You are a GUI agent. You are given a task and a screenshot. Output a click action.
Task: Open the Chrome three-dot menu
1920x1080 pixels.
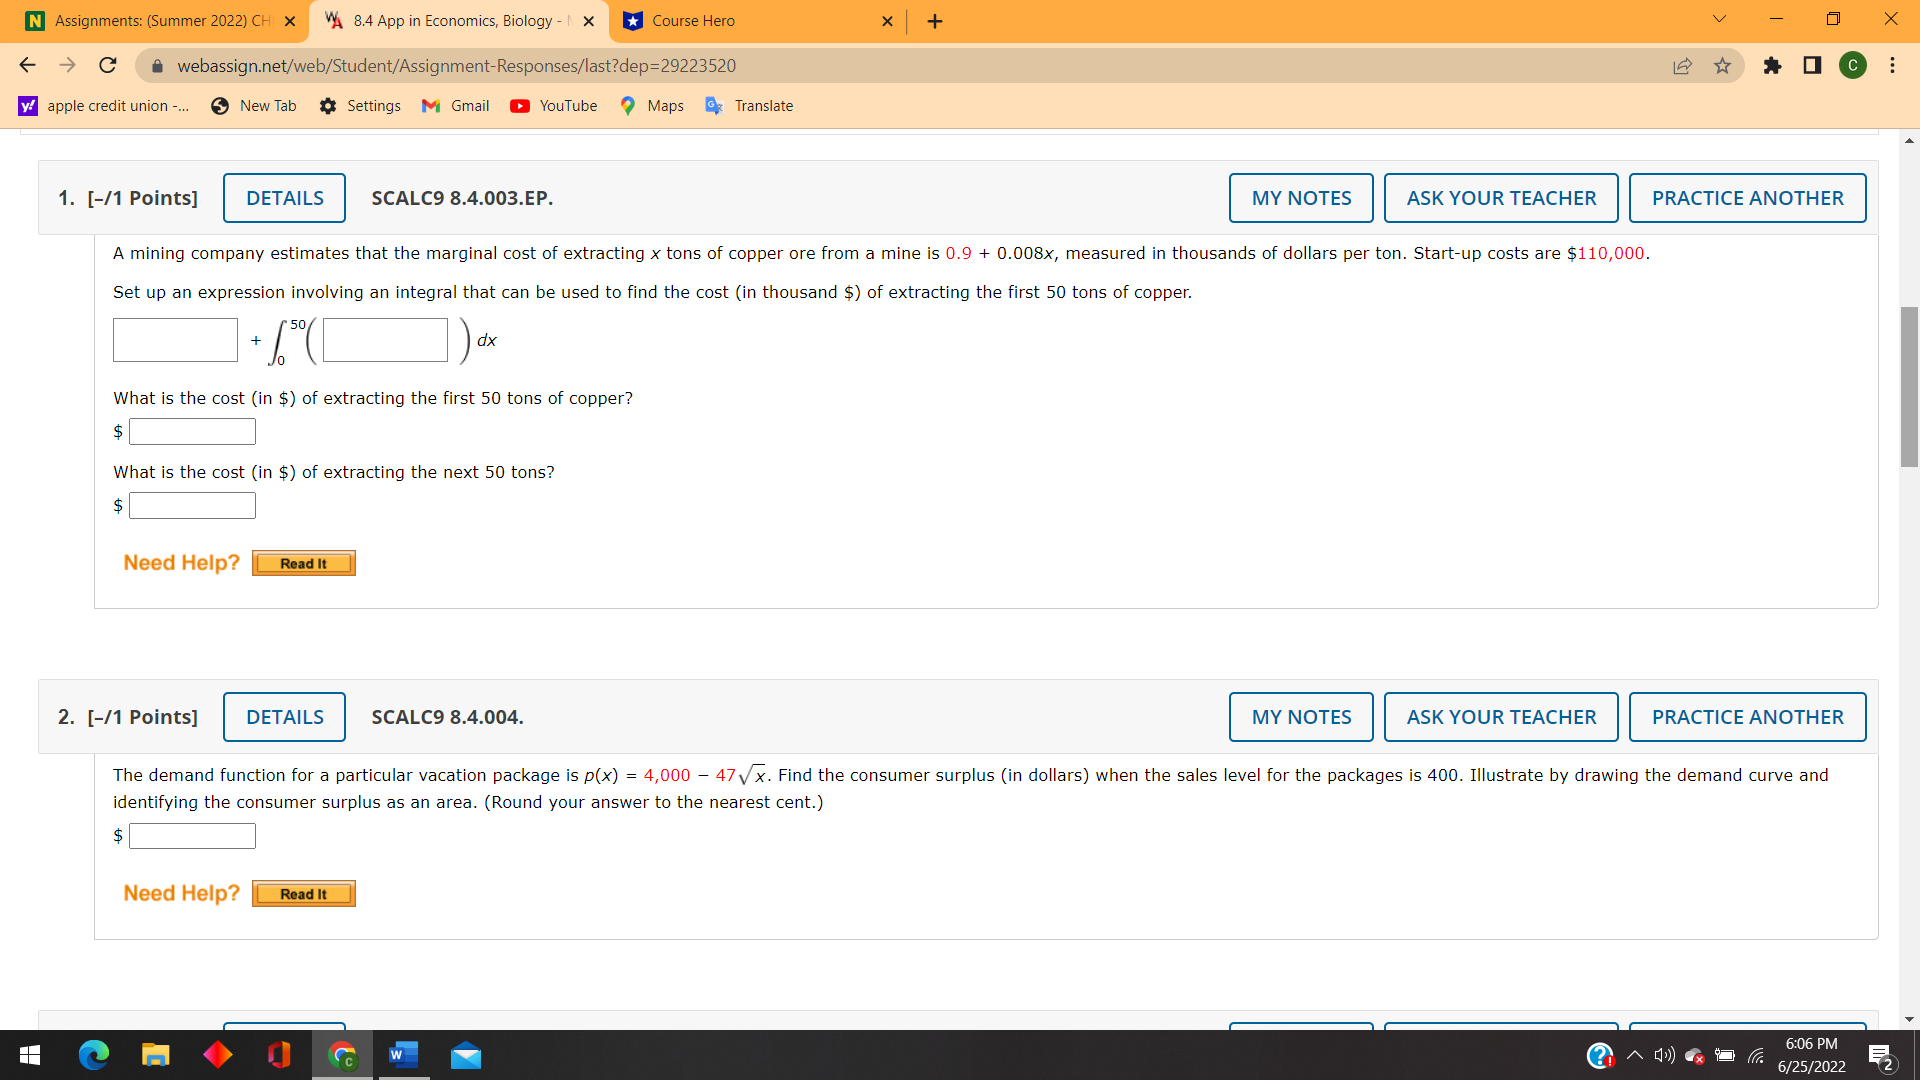click(1892, 65)
